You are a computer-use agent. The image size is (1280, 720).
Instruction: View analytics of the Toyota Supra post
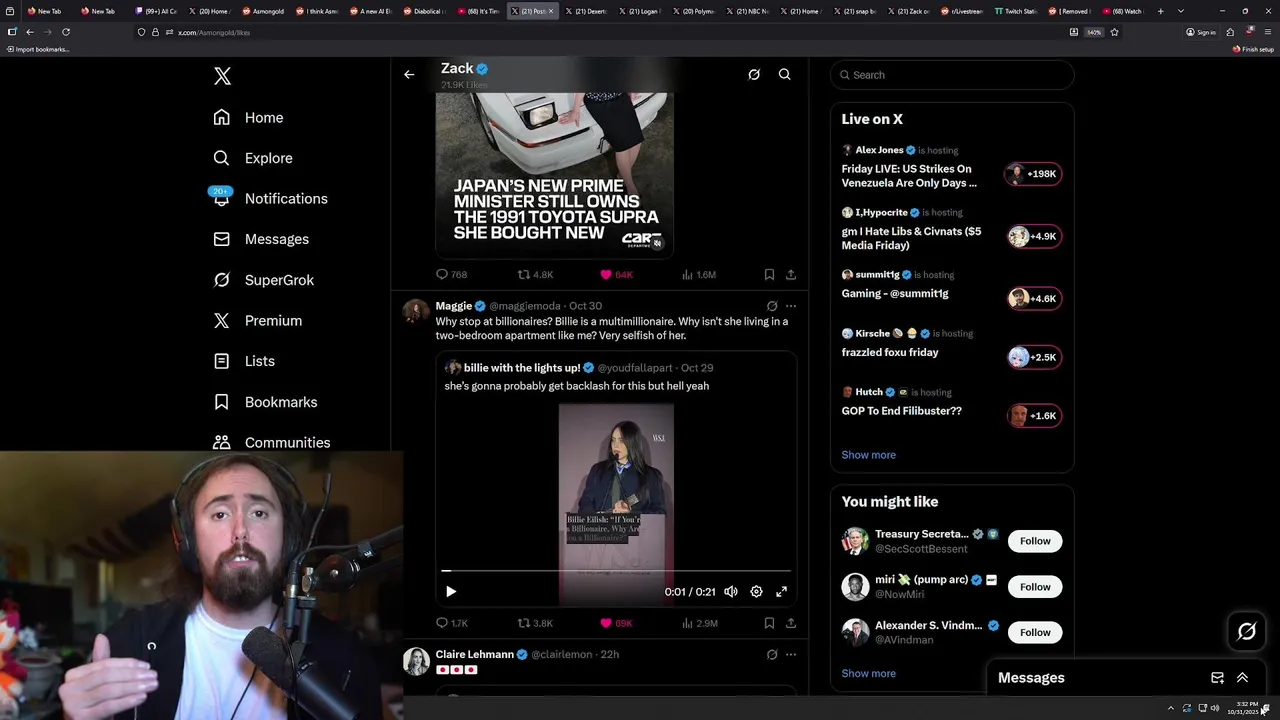click(x=699, y=274)
